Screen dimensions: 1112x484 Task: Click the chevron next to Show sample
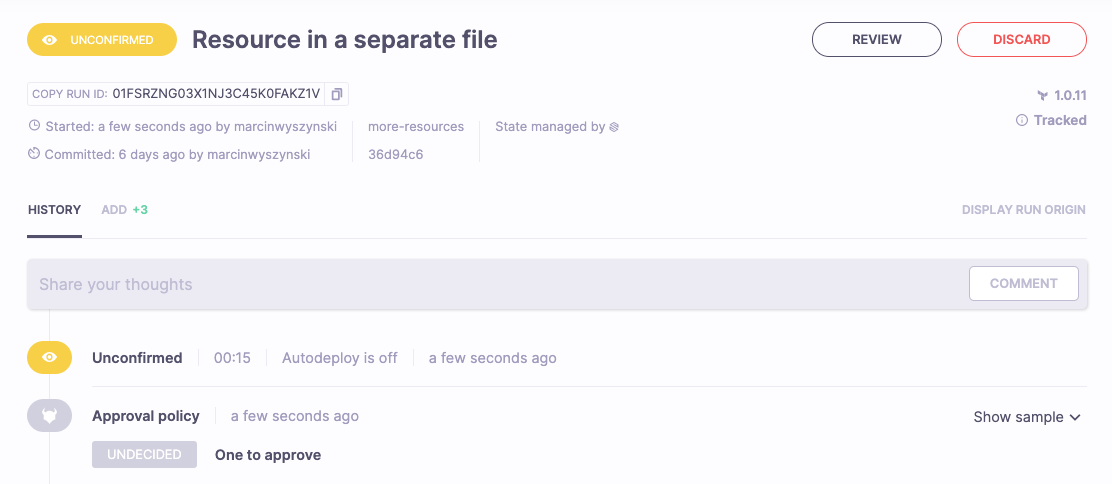1076,417
